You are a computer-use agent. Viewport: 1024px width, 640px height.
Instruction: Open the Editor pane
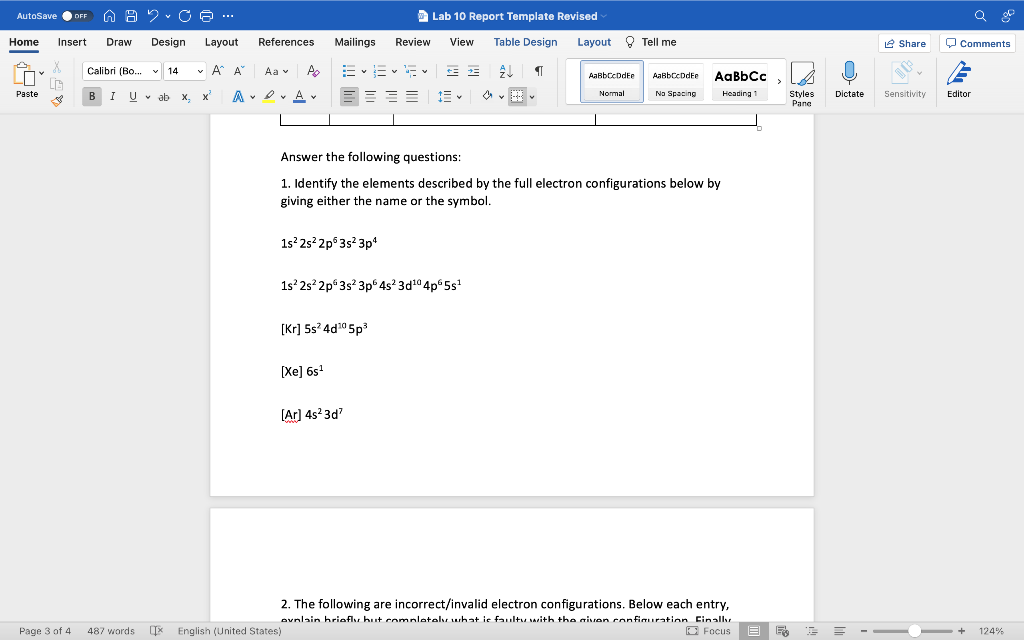pos(959,80)
